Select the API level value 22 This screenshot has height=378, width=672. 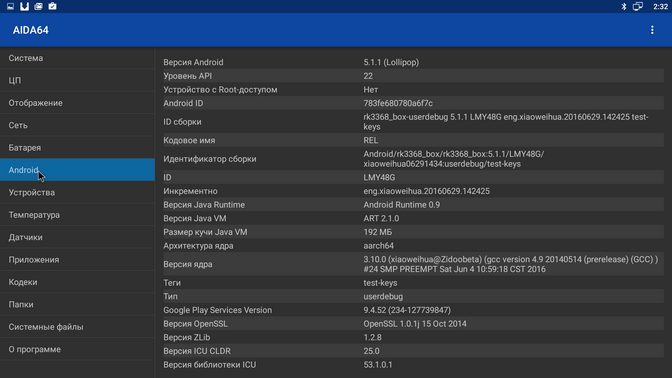[368, 76]
